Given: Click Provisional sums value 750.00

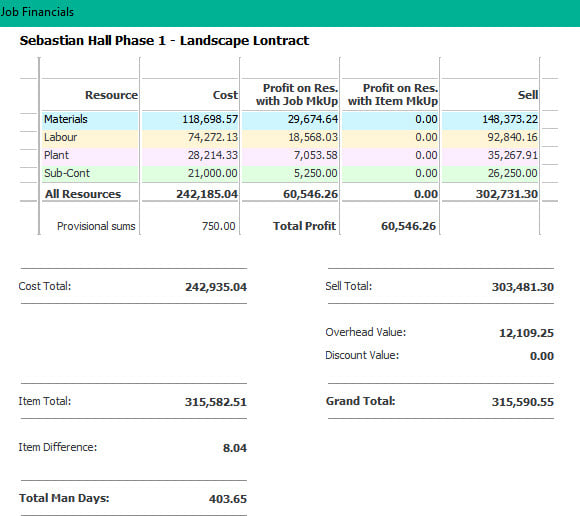Looking at the screenshot, I should 219,226.
